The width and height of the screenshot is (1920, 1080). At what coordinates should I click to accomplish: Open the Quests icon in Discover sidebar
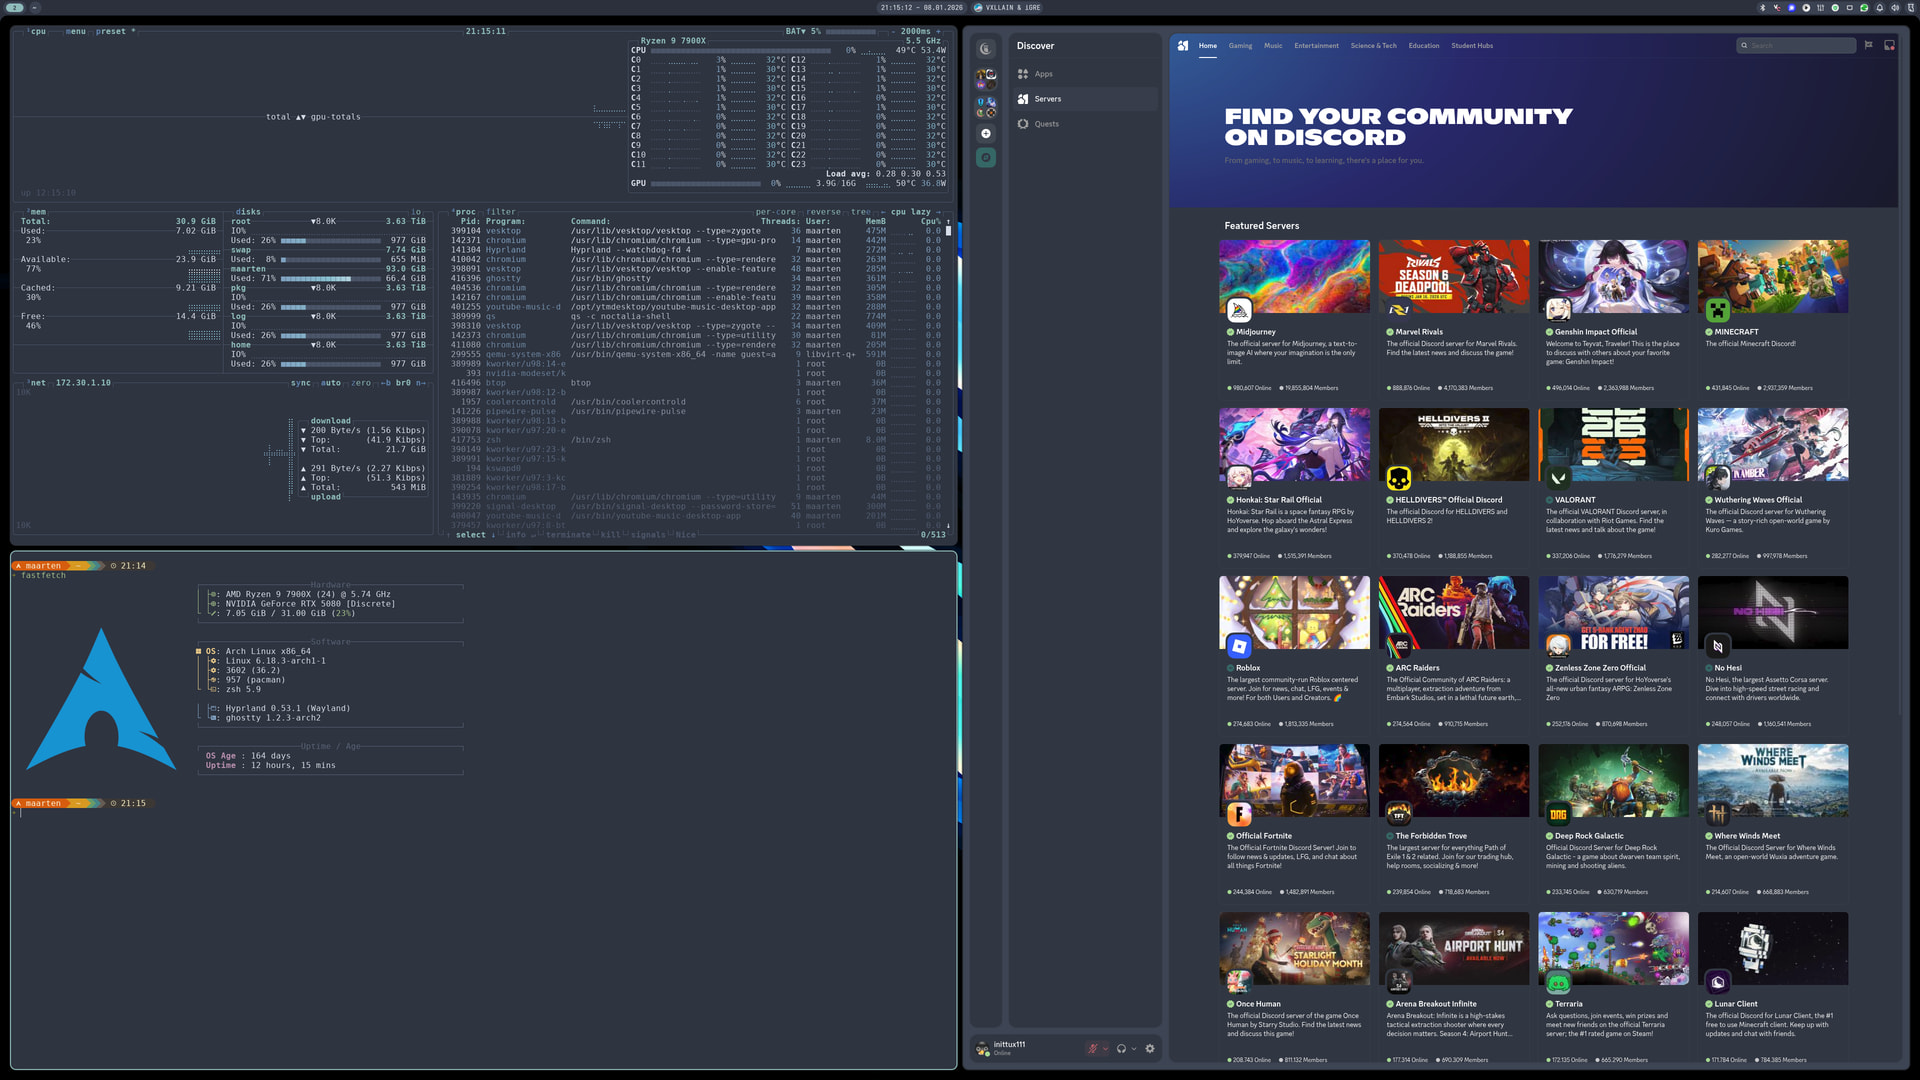(x=1023, y=124)
